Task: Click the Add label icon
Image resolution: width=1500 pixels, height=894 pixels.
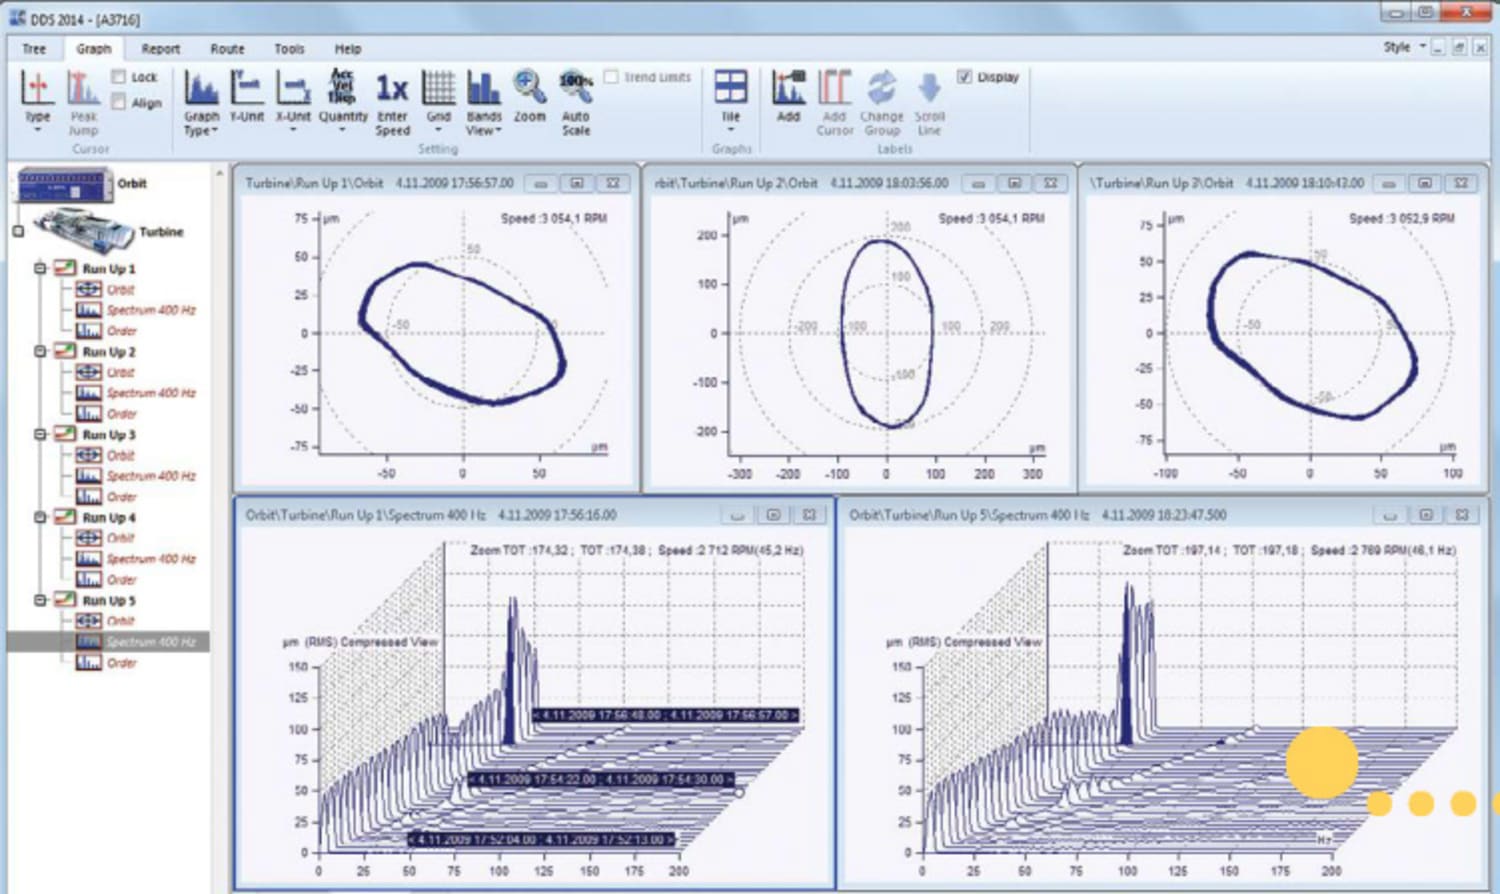Action: 788,87
